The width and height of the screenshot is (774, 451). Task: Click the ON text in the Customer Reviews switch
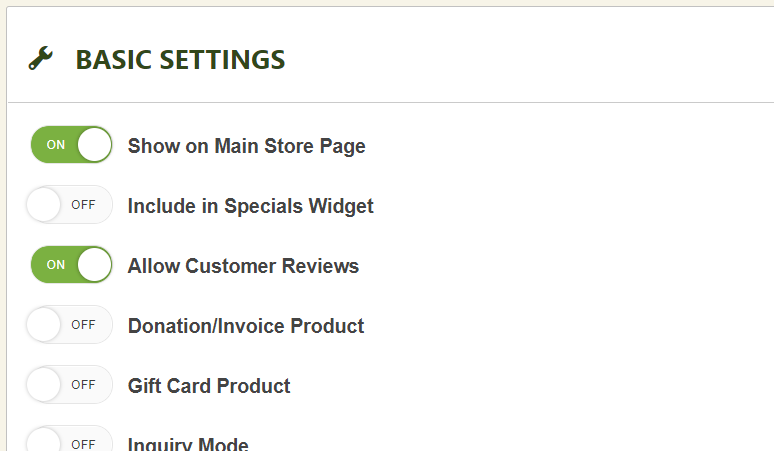point(56,265)
